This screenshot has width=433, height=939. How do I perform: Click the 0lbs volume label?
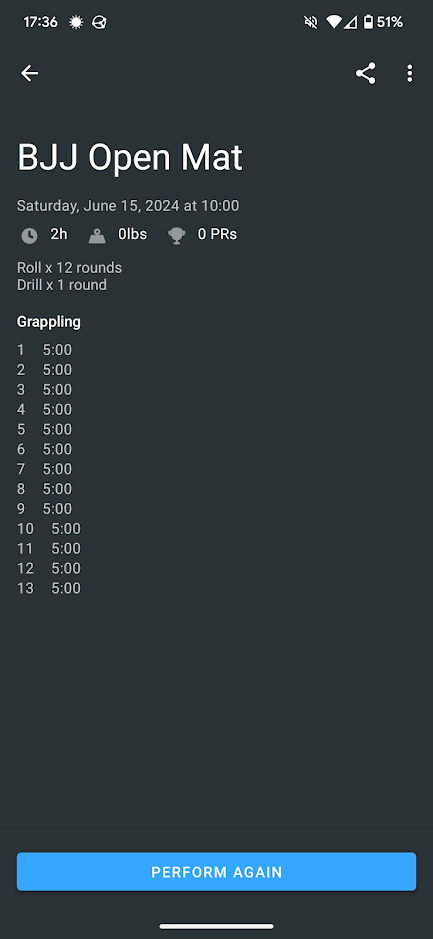pos(132,234)
